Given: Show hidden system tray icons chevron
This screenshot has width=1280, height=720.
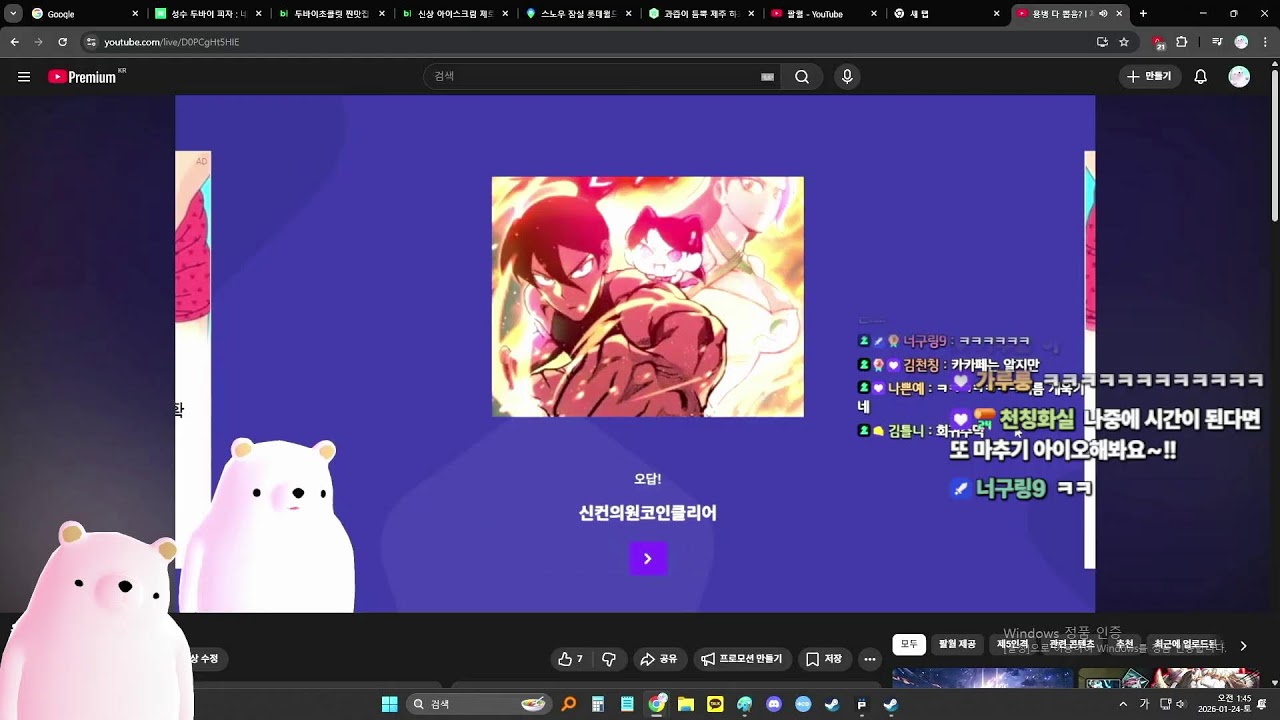Looking at the screenshot, I should pos(1123,704).
